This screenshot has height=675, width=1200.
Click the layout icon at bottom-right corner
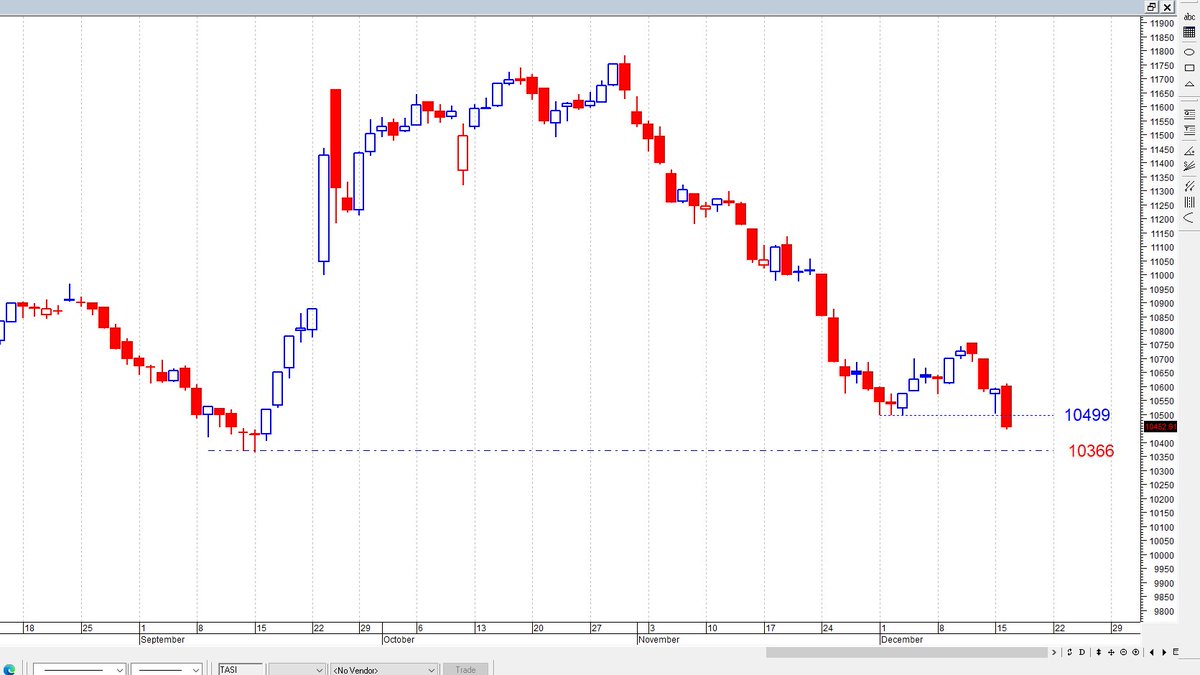coord(1175,651)
